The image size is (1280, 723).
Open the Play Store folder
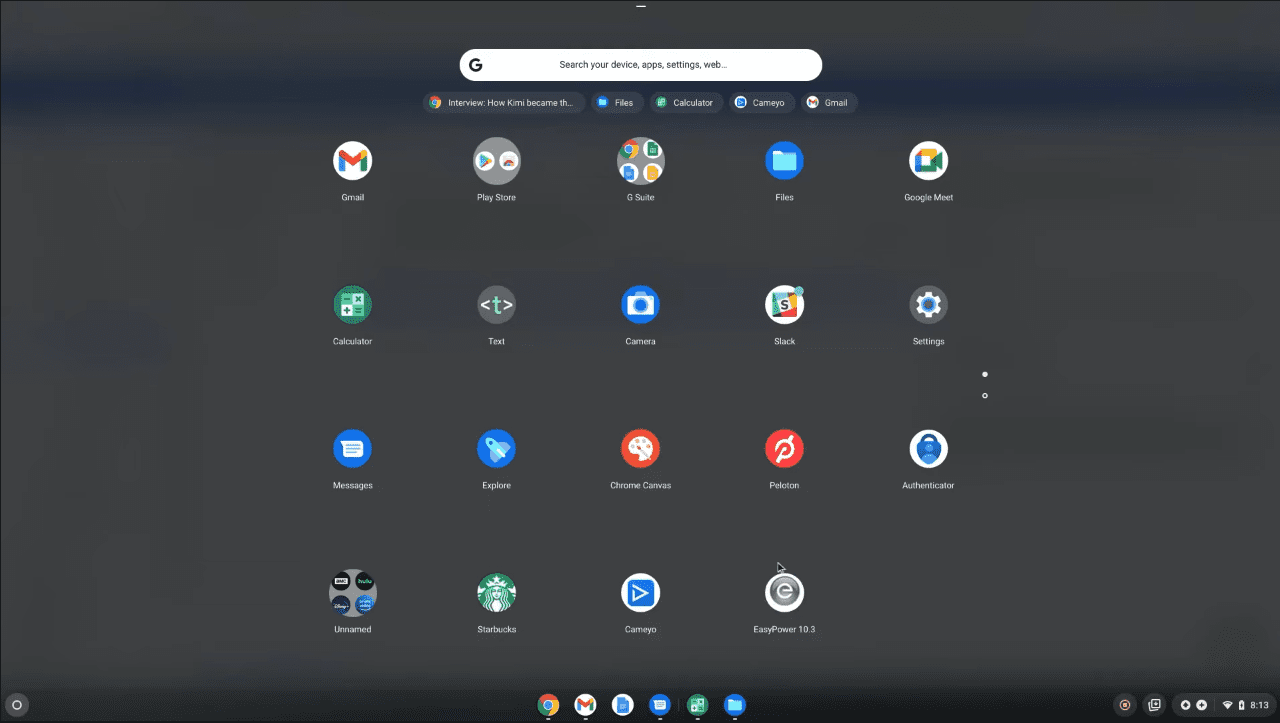coord(496,161)
